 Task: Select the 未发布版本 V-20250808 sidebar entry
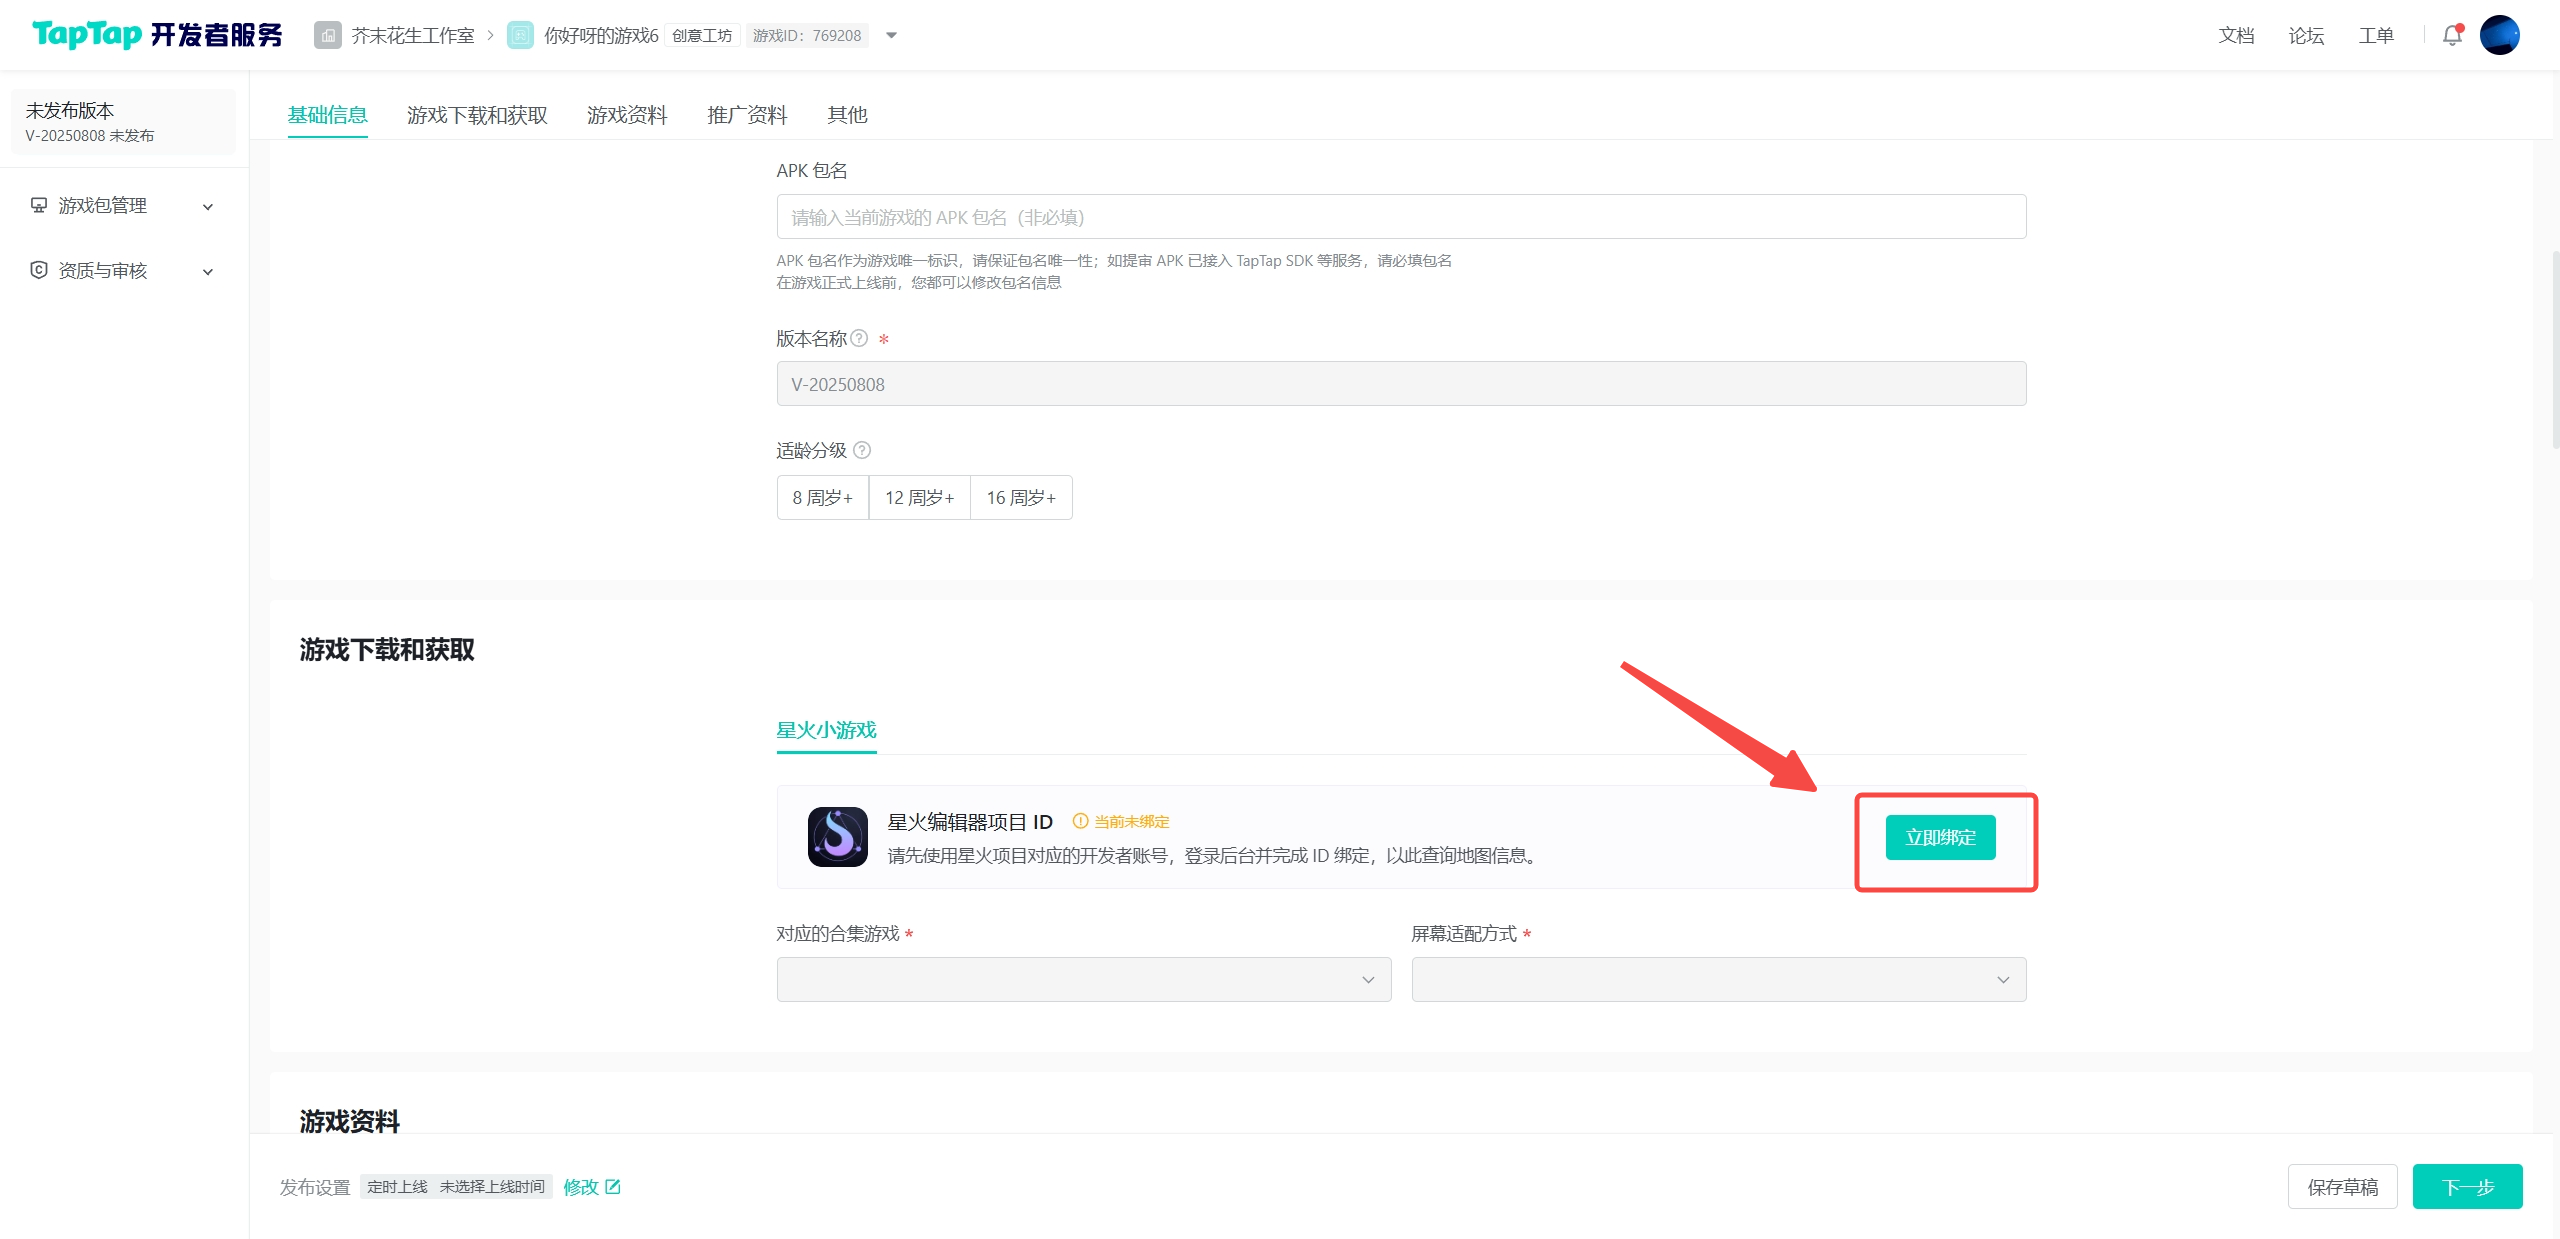pyautogui.click(x=123, y=122)
